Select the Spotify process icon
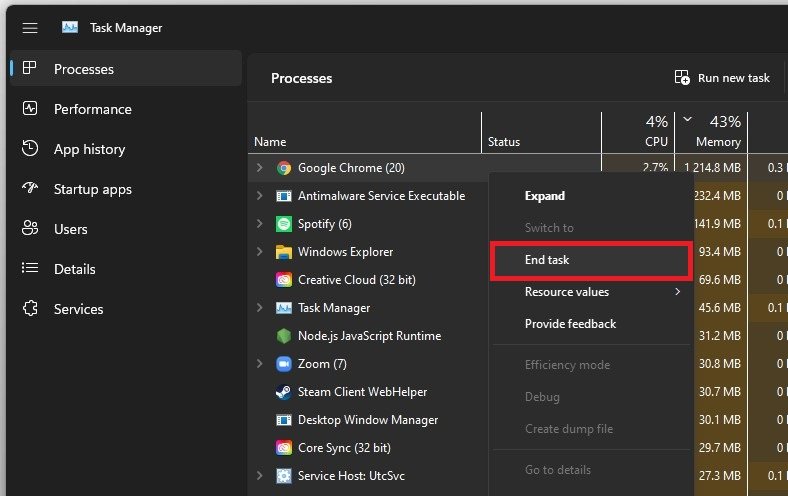The height and width of the screenshot is (496, 788). pos(283,224)
